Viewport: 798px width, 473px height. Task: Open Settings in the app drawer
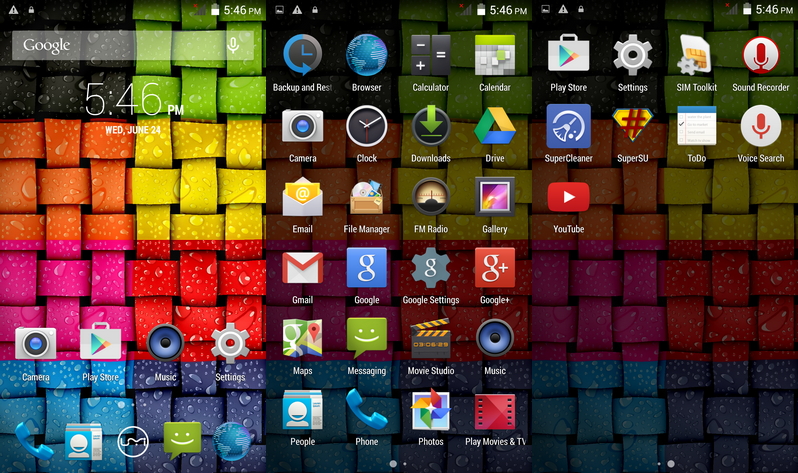(633, 55)
